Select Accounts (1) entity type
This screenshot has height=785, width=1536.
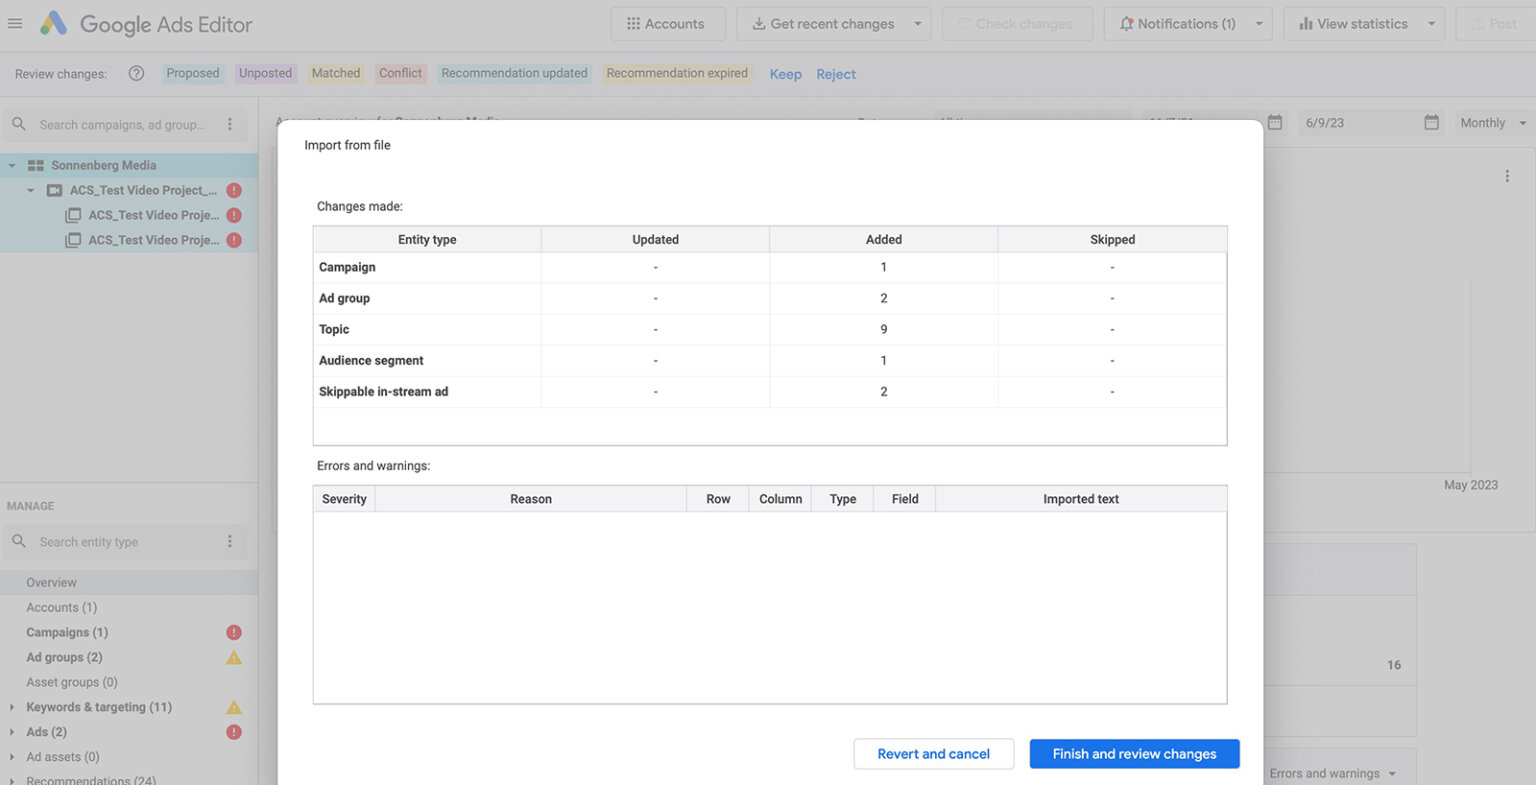point(62,608)
